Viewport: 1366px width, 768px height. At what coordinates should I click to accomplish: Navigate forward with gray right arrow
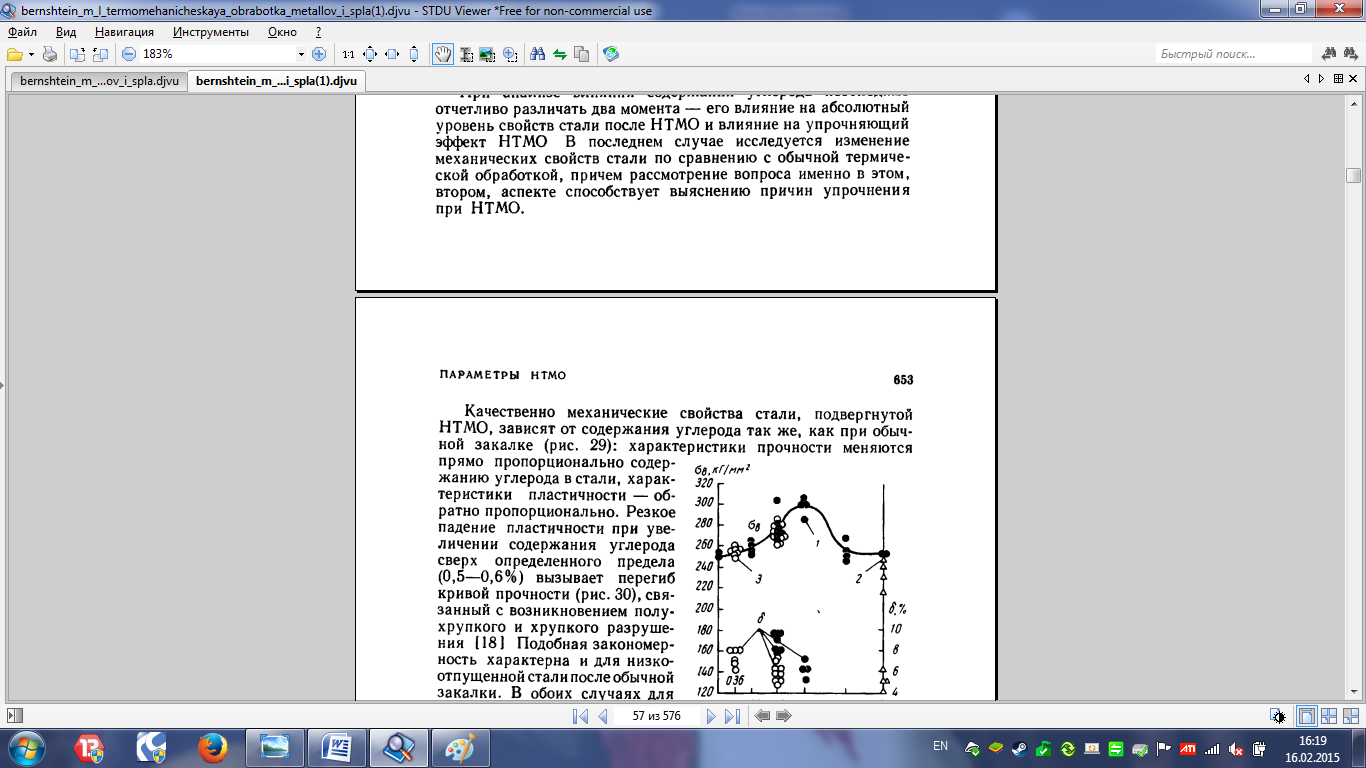coord(784,716)
